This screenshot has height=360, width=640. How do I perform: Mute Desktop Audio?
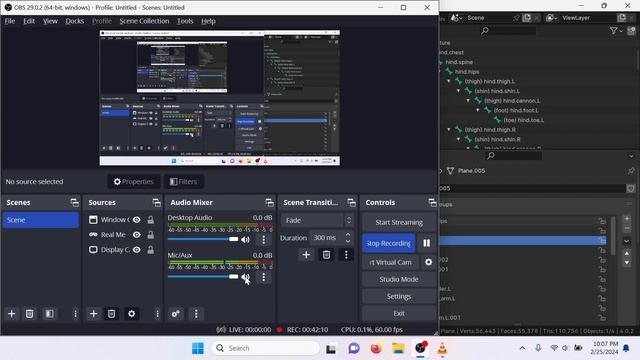(245, 240)
